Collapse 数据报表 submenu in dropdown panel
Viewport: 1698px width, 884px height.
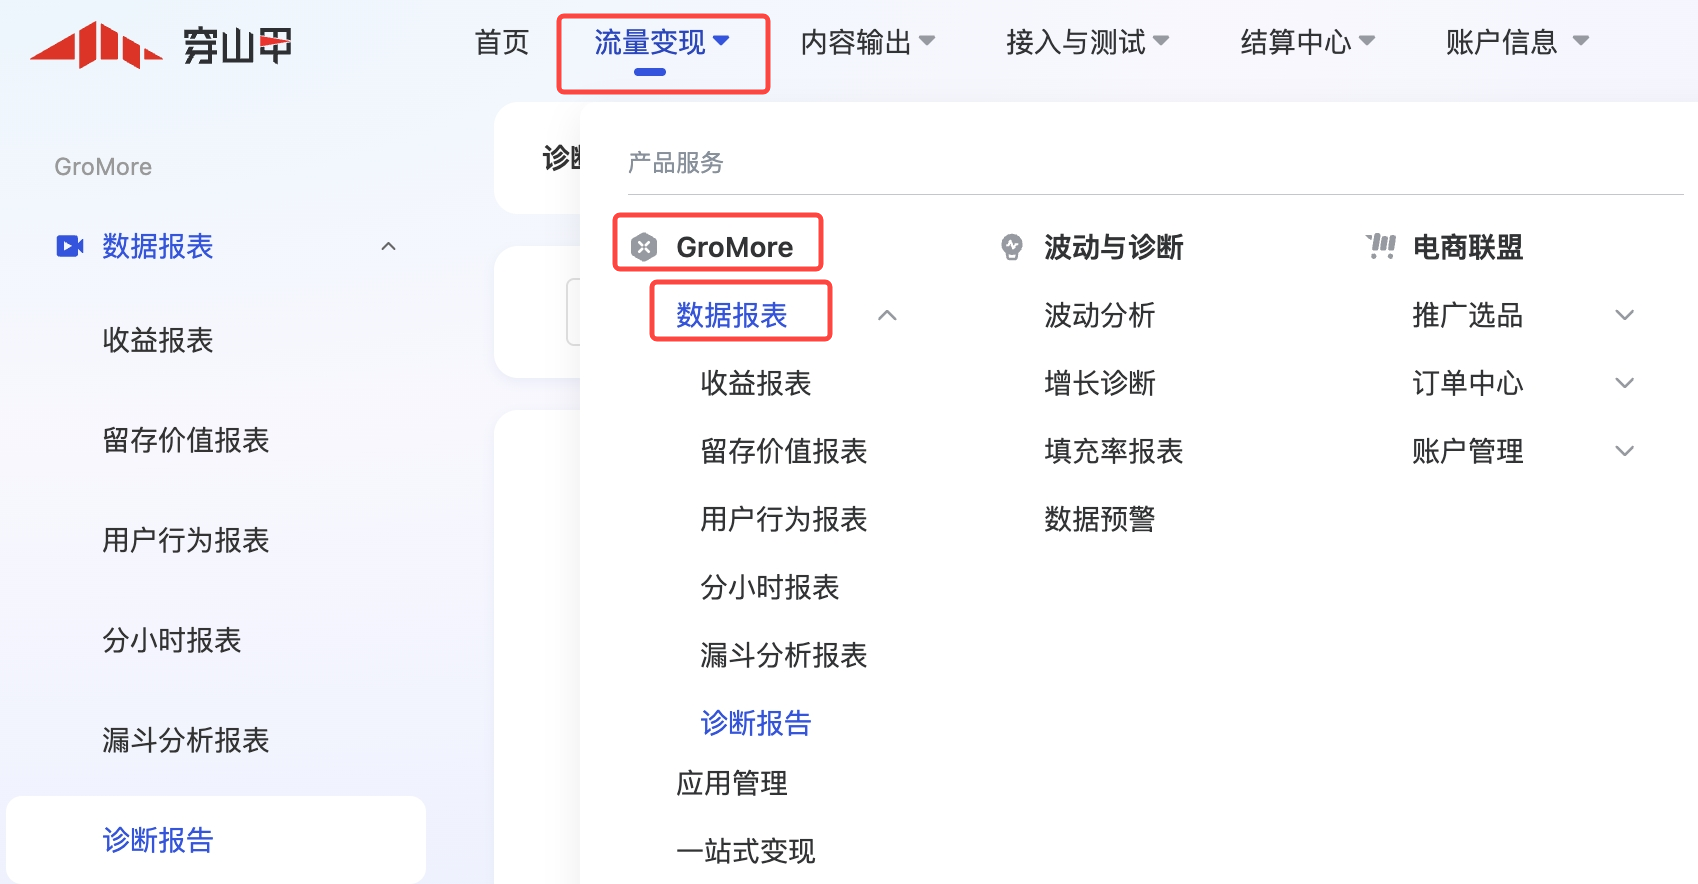[x=886, y=315]
